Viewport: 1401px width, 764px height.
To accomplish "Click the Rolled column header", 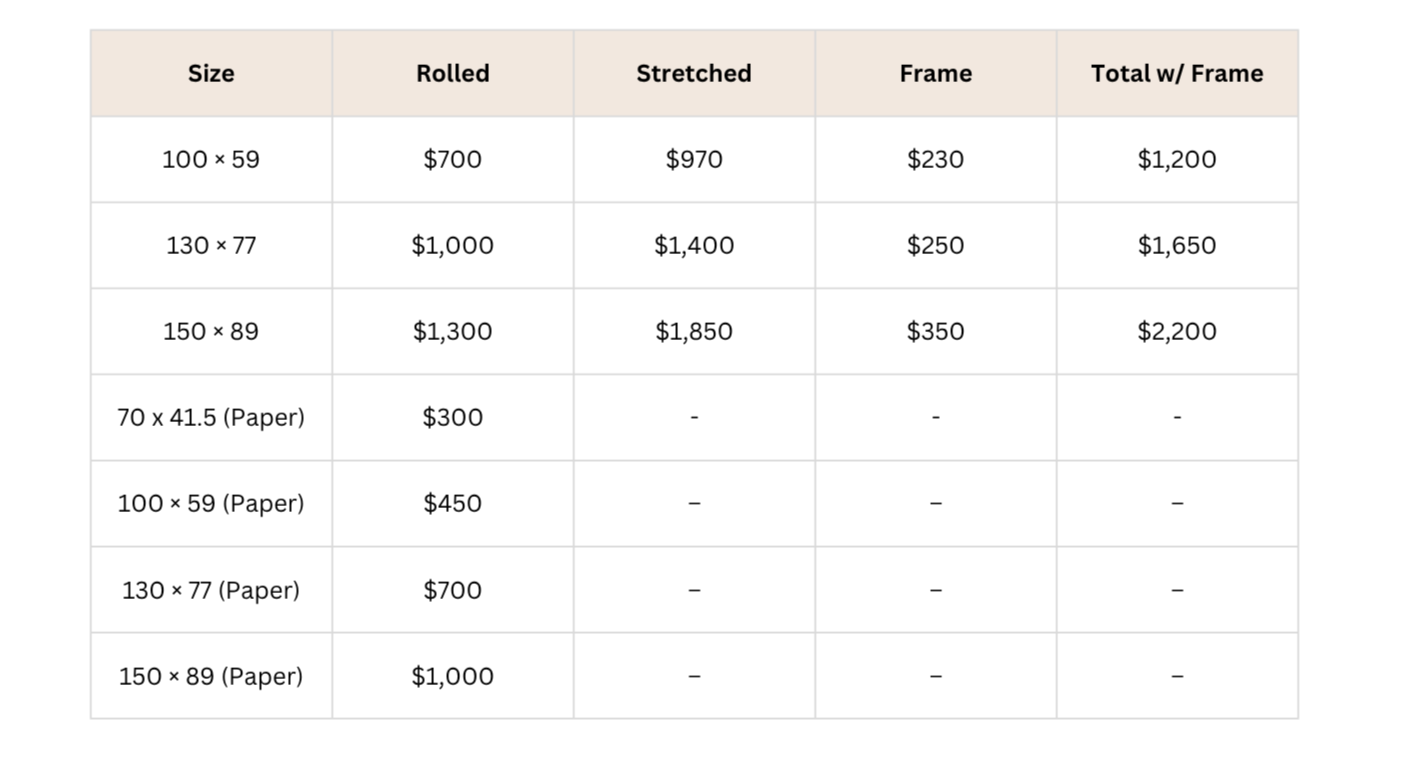I will coord(453,74).
